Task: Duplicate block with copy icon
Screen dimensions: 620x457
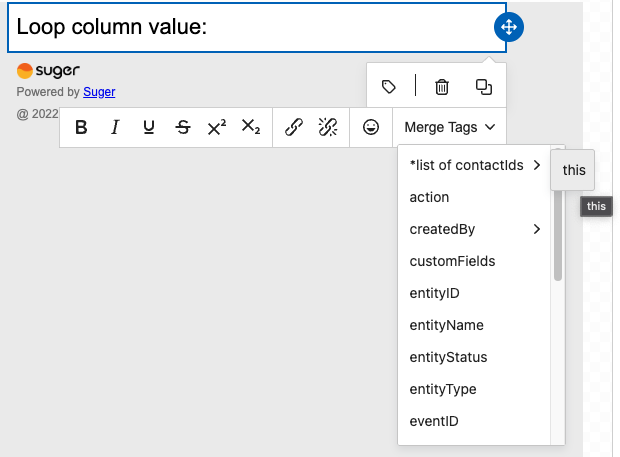Action: click(x=484, y=87)
